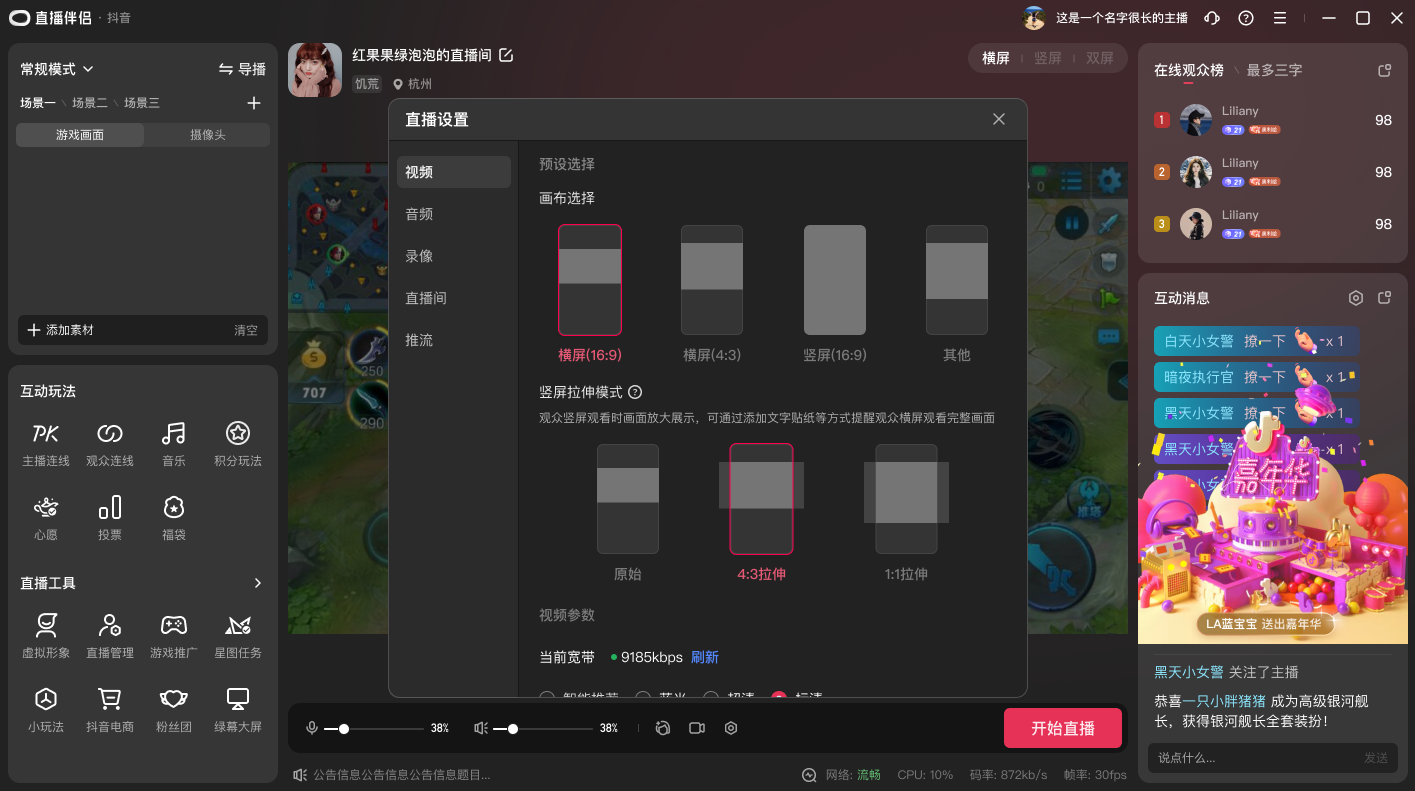Add a new scene with plus icon
The image size is (1415, 791).
tap(254, 103)
